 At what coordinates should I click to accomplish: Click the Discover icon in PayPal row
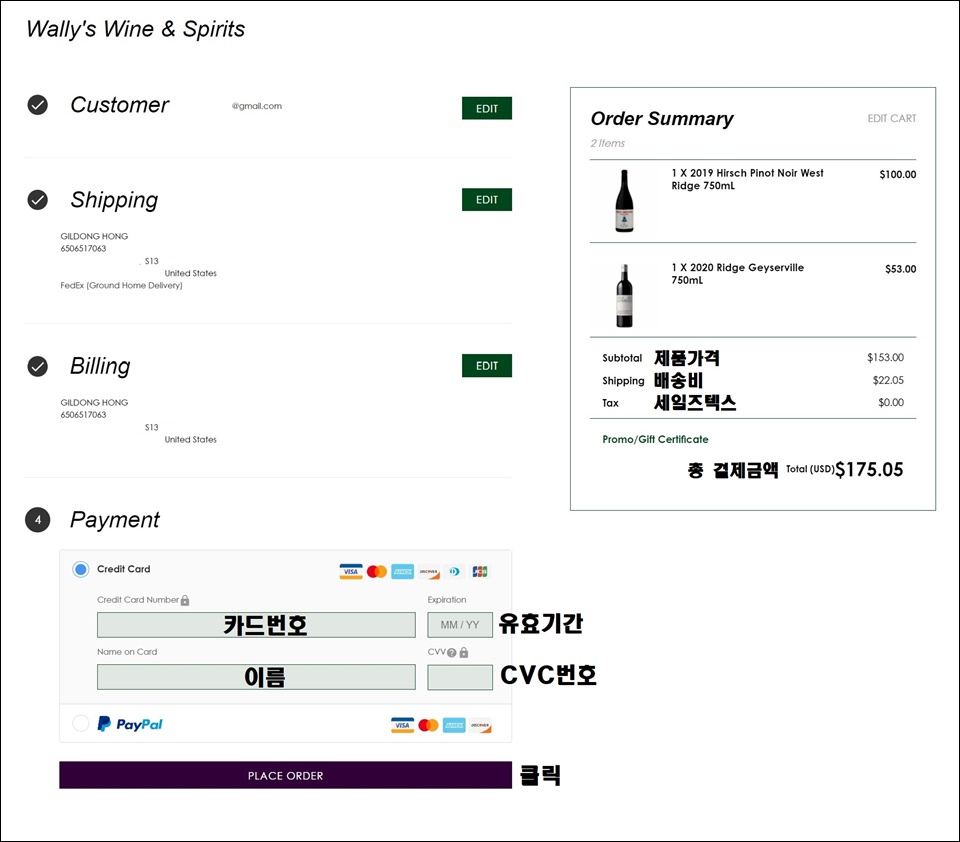tap(480, 725)
